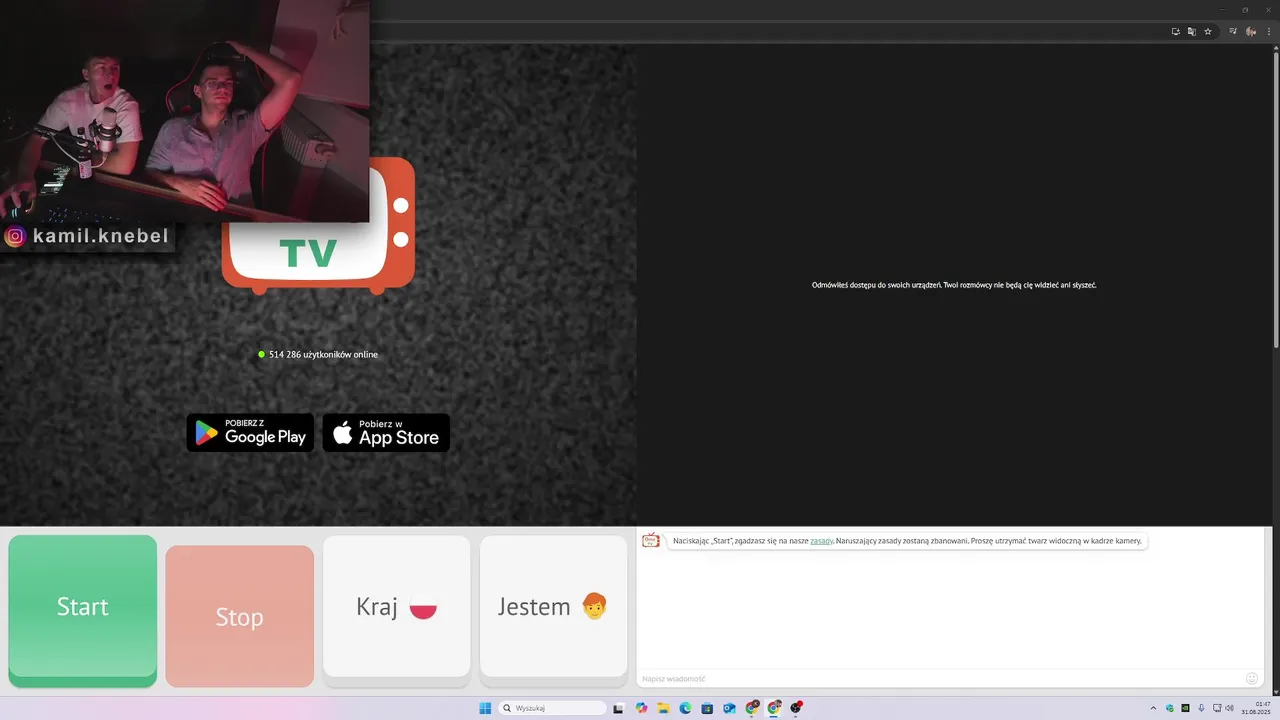Open Copilot from the taskbar

click(x=642, y=708)
